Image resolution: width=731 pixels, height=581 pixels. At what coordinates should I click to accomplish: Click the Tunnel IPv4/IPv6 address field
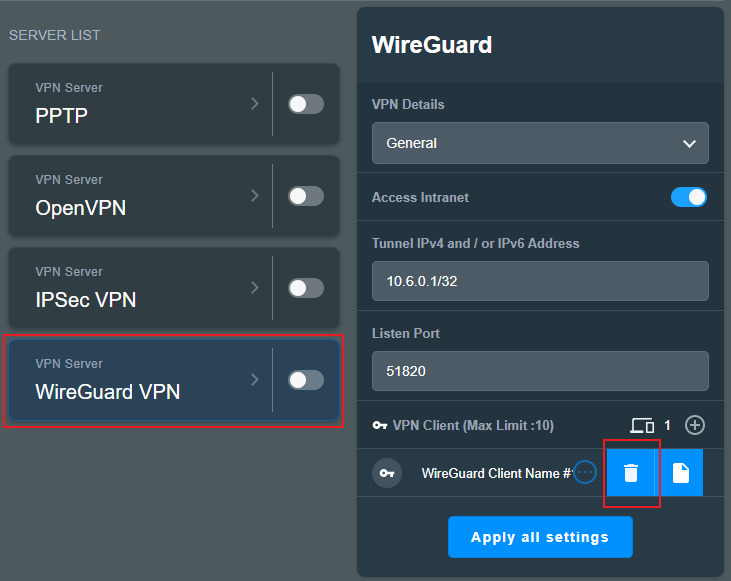540,281
